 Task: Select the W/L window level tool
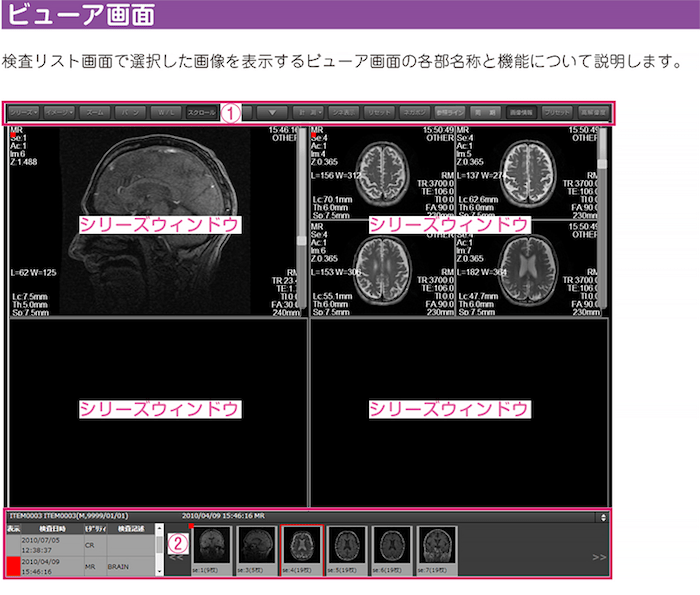click(x=166, y=113)
